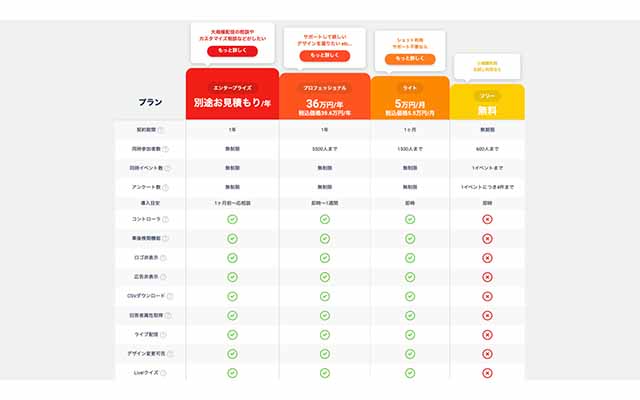Open help icon beside 広告非表示
Screen dimensions: 640x400
(x=163, y=277)
